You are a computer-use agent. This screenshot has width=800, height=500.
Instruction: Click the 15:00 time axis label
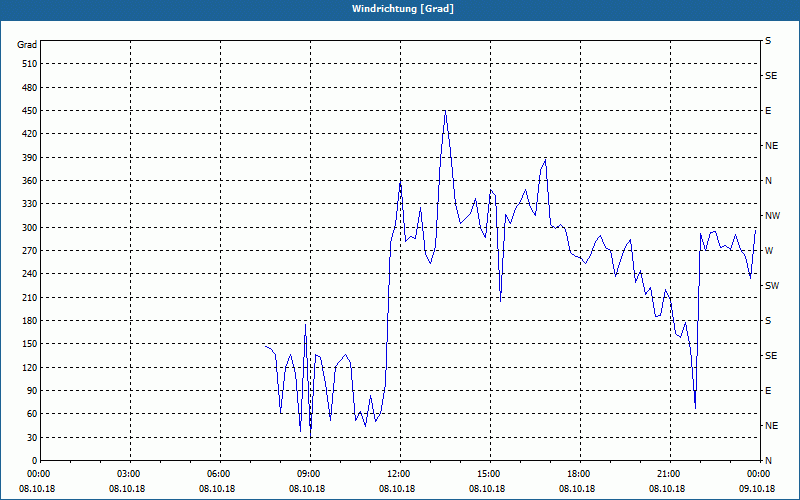click(489, 474)
